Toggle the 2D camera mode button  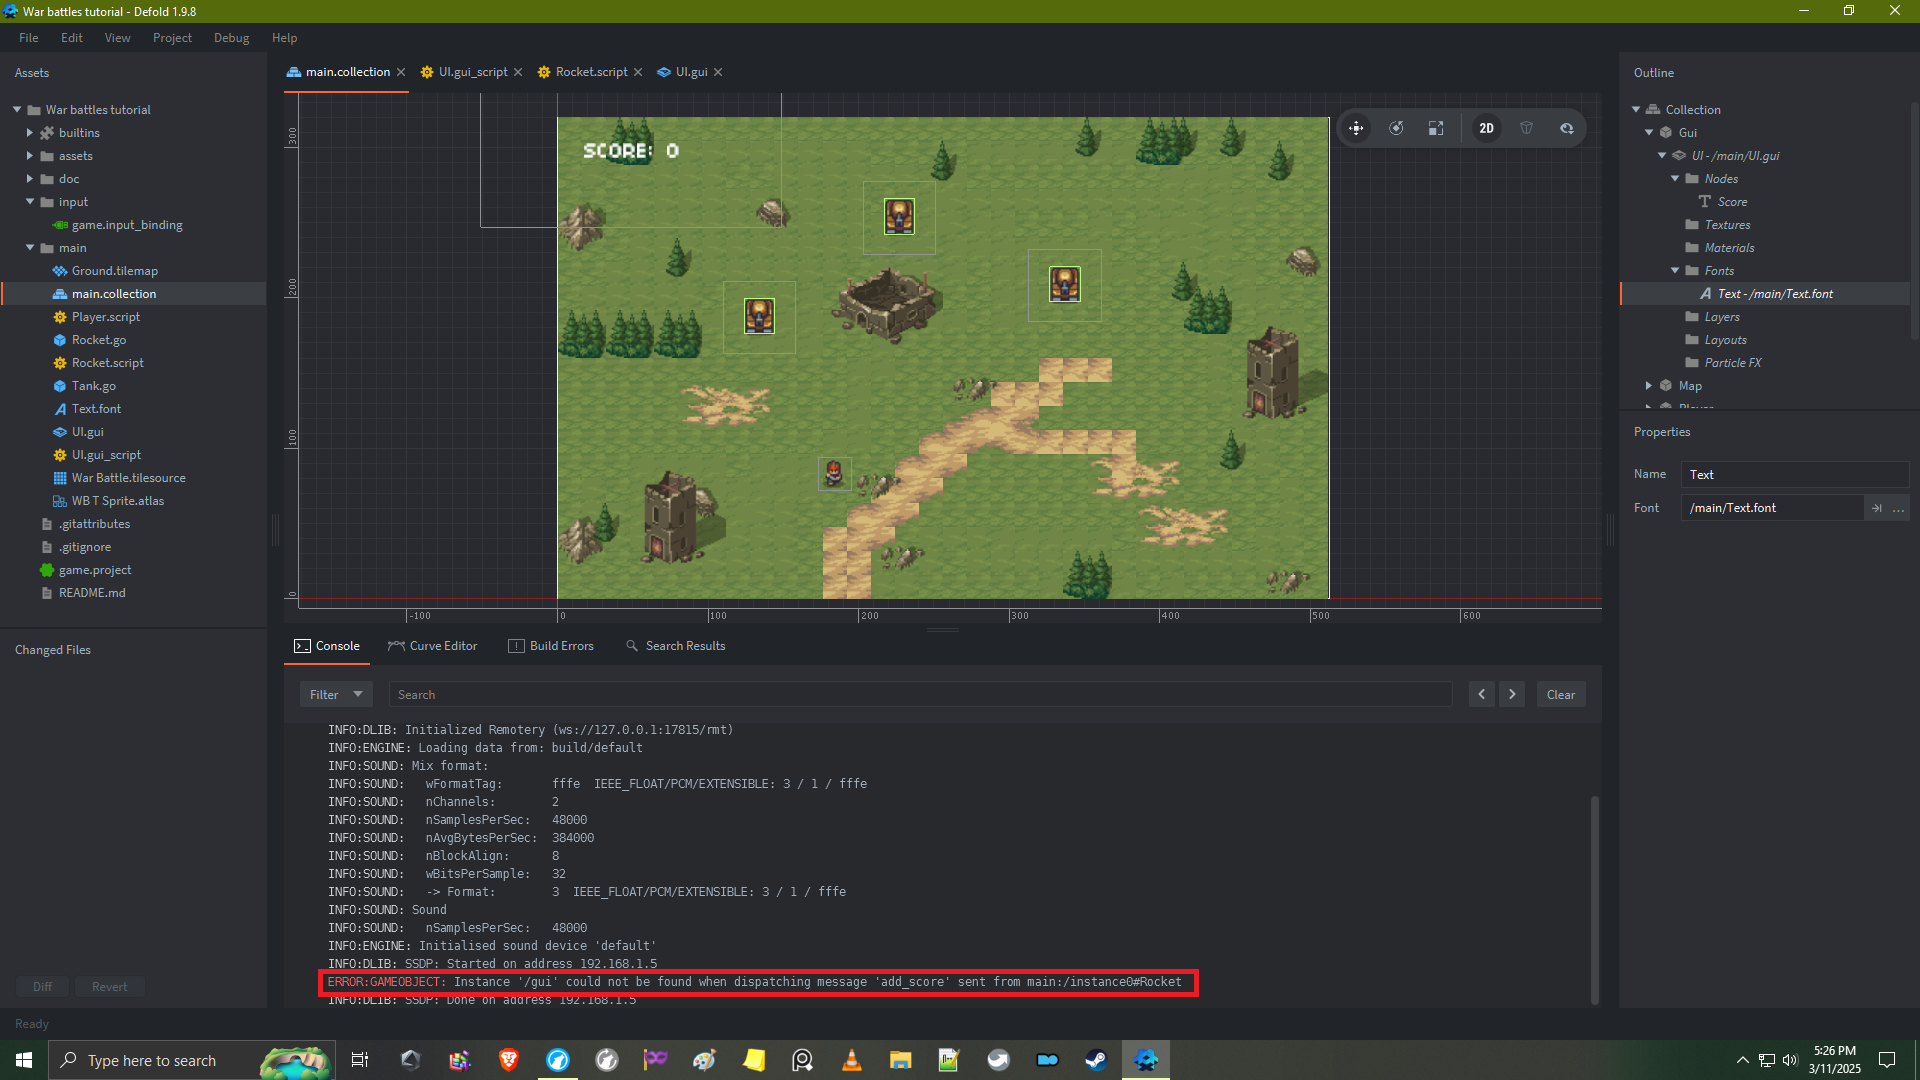click(1486, 128)
